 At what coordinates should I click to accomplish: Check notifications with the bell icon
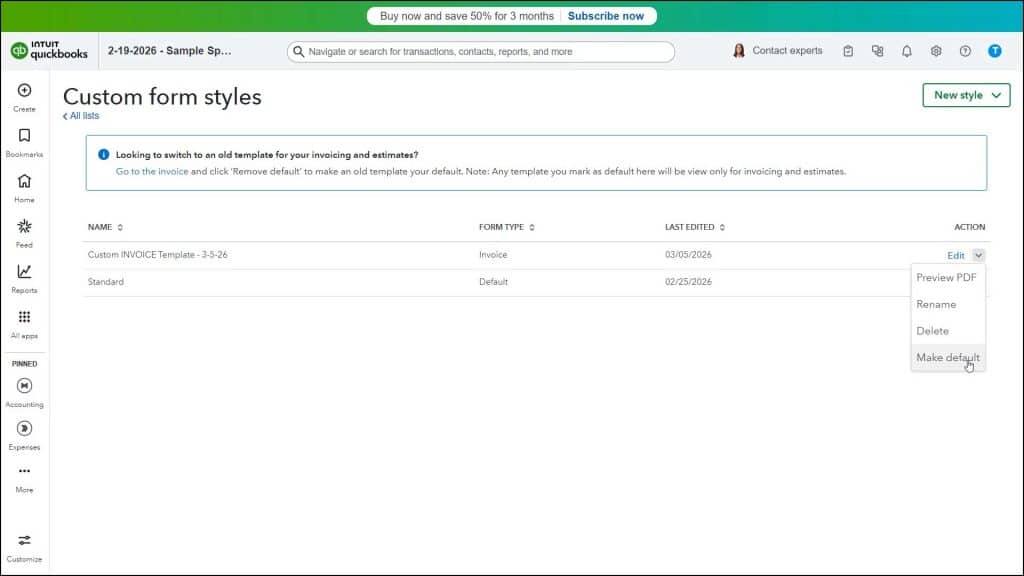906,51
